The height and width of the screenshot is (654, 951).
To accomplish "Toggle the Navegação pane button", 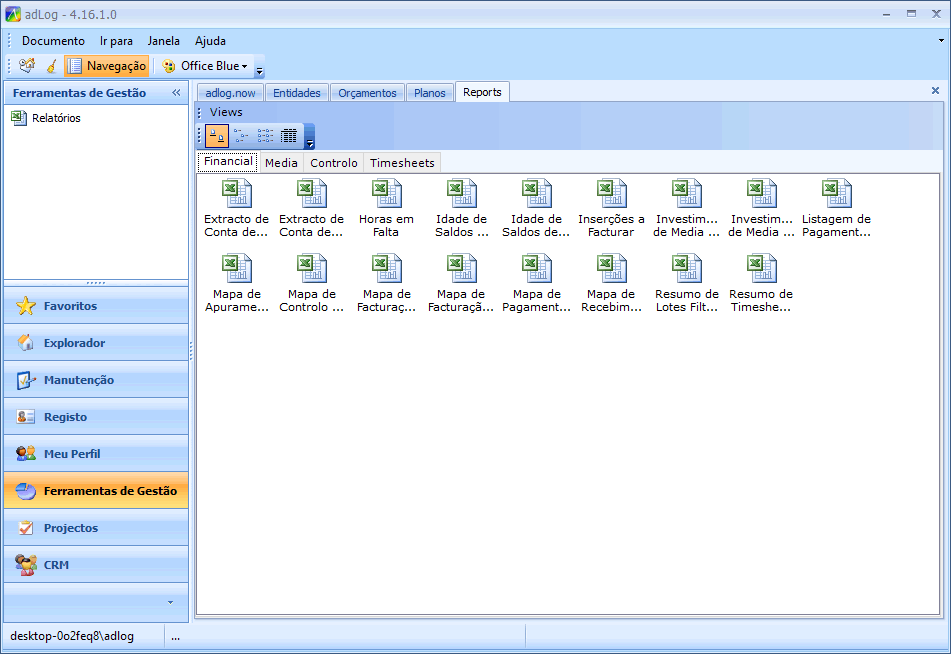I will coord(106,66).
